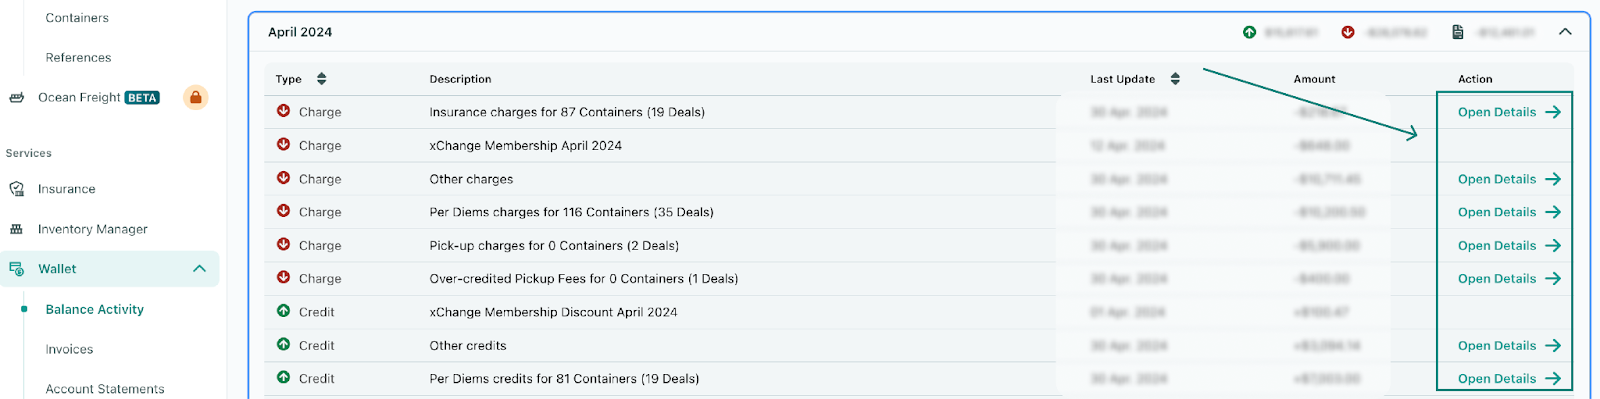Open Details for Other credits row
Viewport: 1600px width, 399px height.
point(1508,345)
